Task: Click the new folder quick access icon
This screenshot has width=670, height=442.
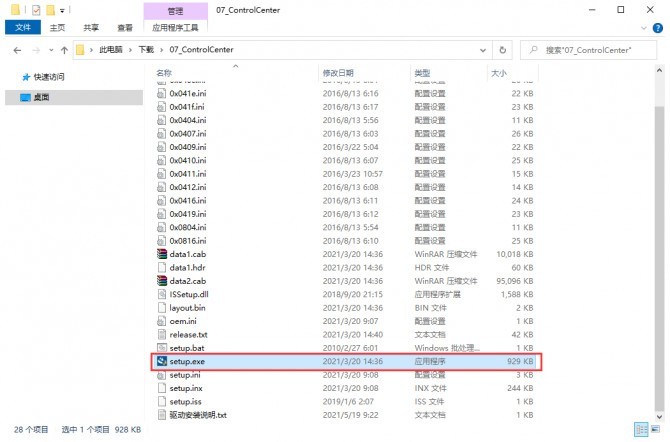Action: coord(50,10)
